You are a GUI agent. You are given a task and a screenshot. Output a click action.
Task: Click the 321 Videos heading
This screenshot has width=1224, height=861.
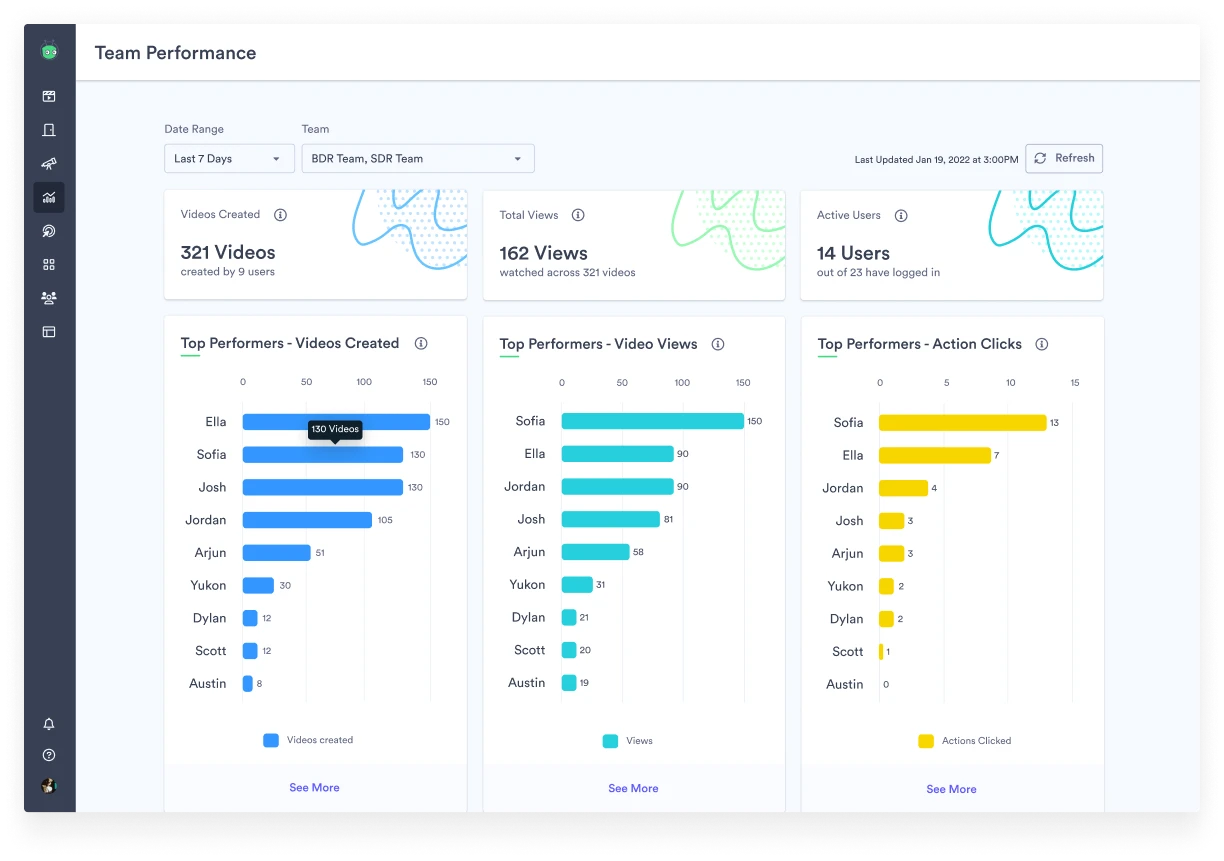(228, 253)
